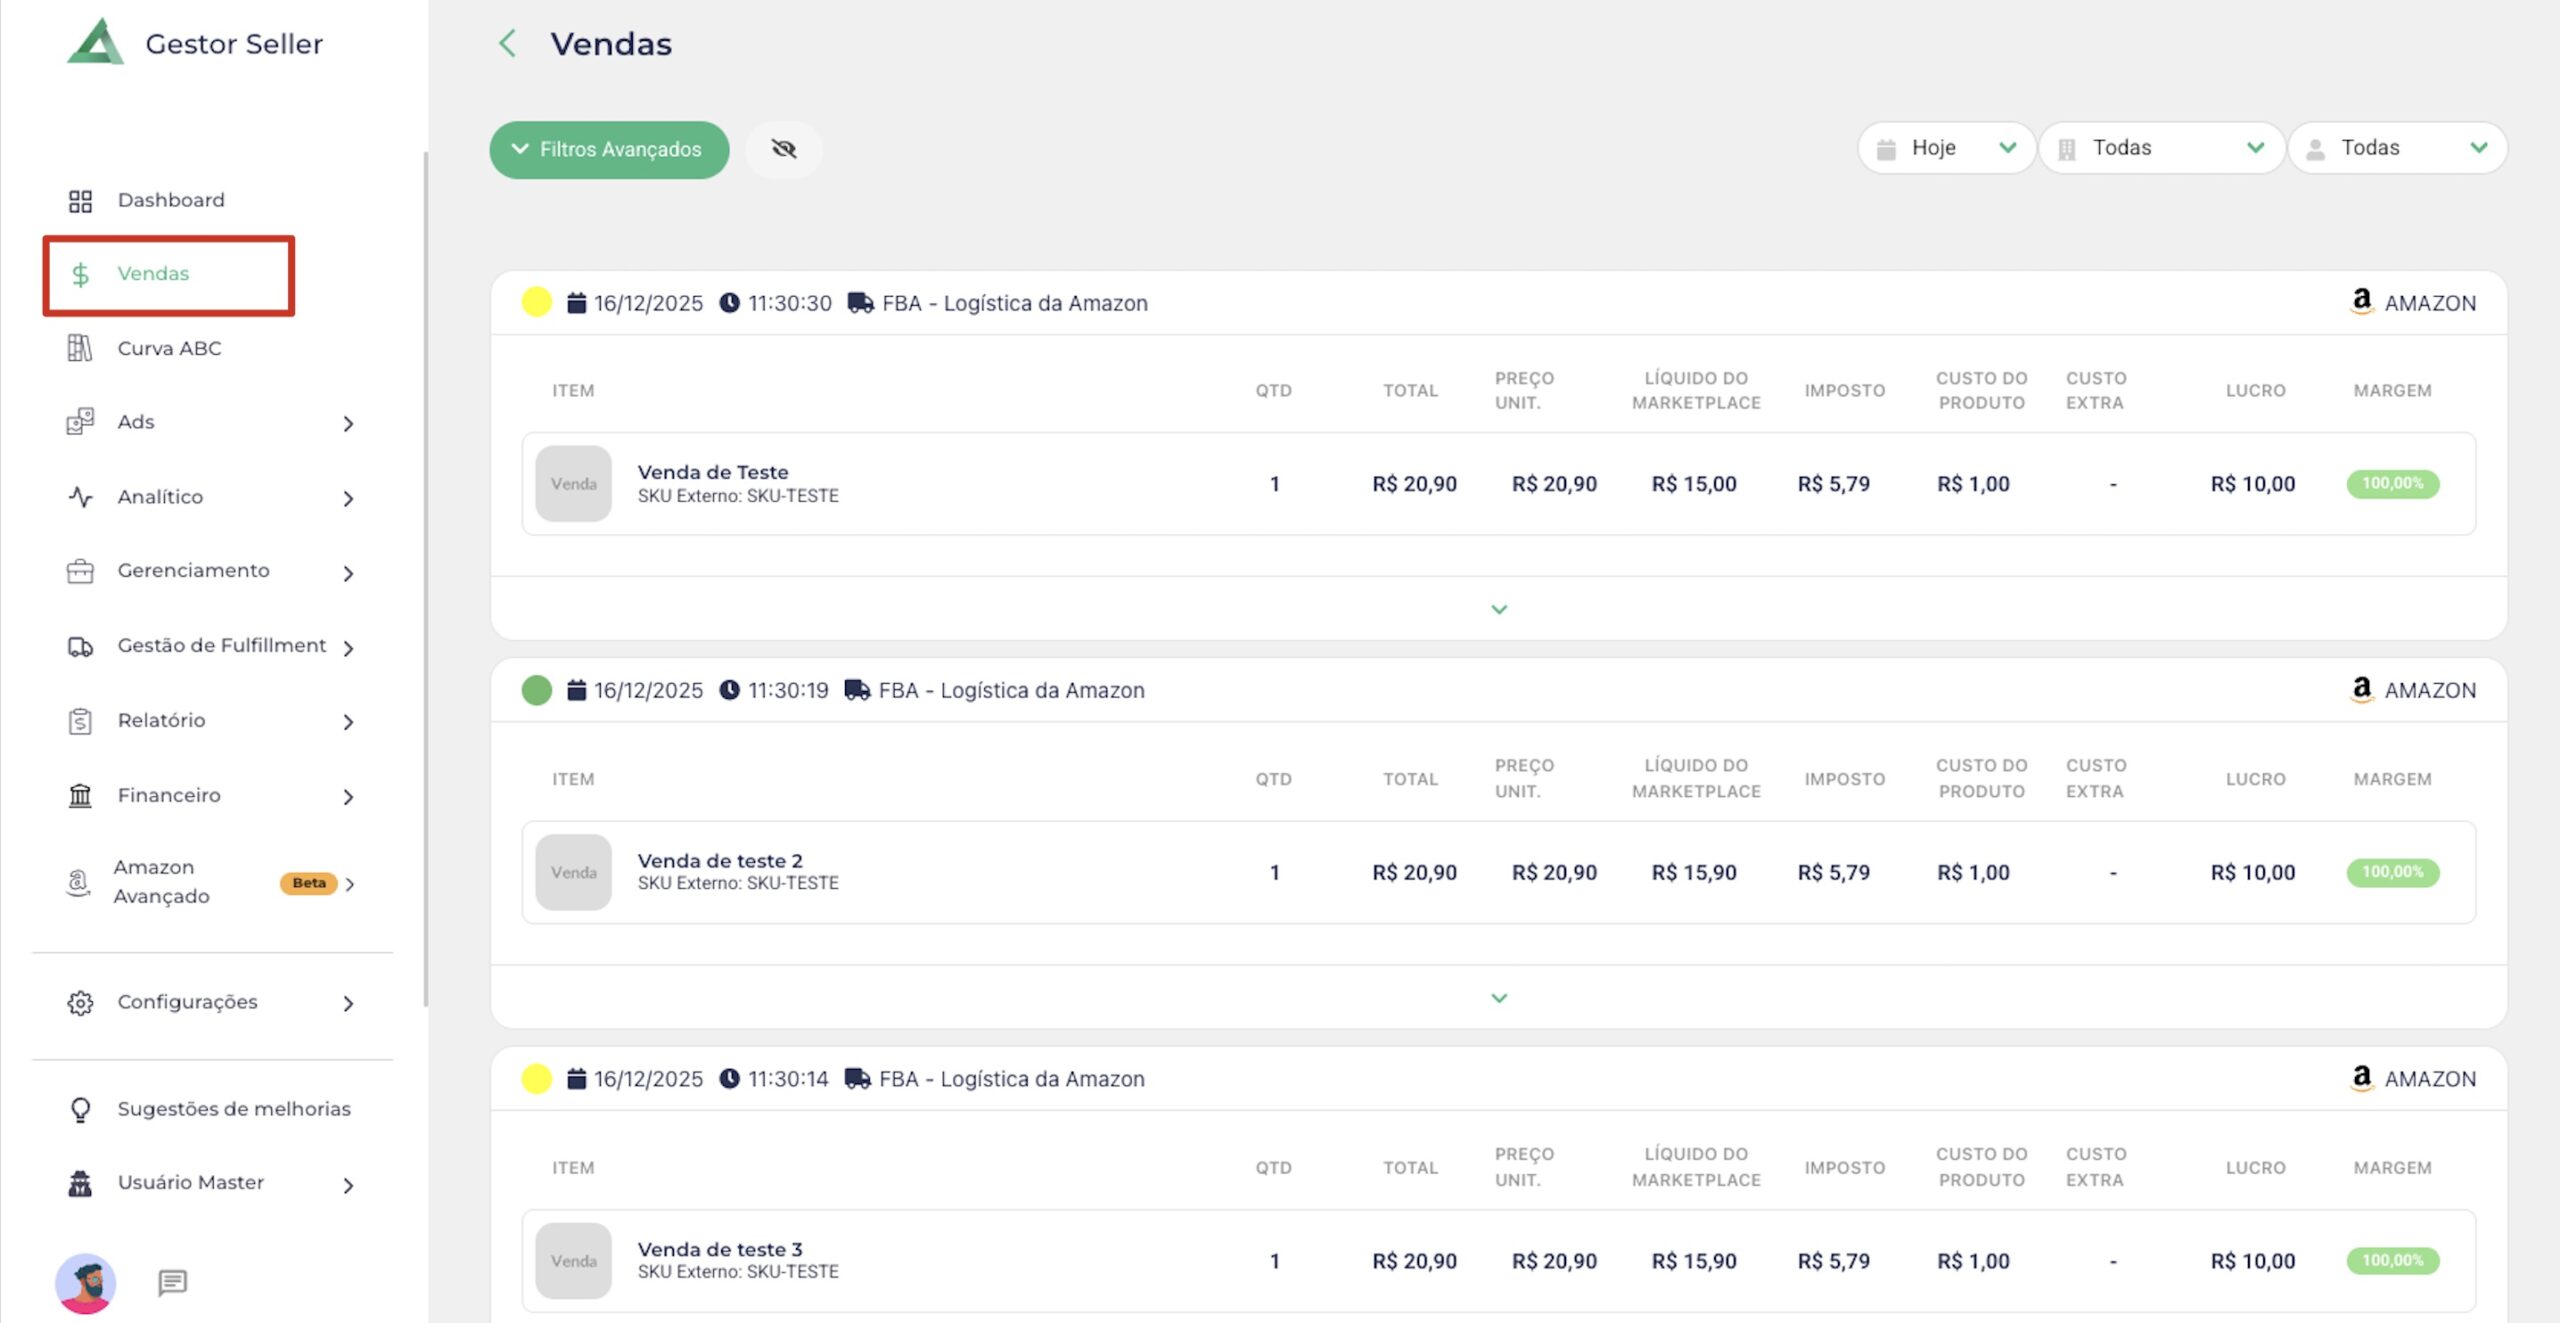Open the chat message icon at bottom left
Image resolution: width=2560 pixels, height=1323 pixels.
172,1282
